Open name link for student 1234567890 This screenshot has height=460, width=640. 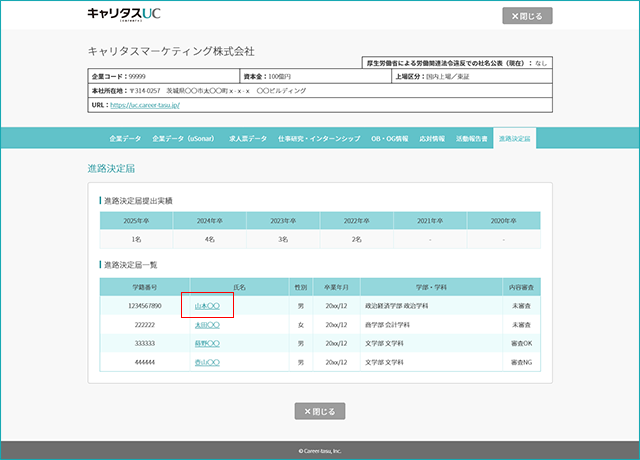pos(207,306)
